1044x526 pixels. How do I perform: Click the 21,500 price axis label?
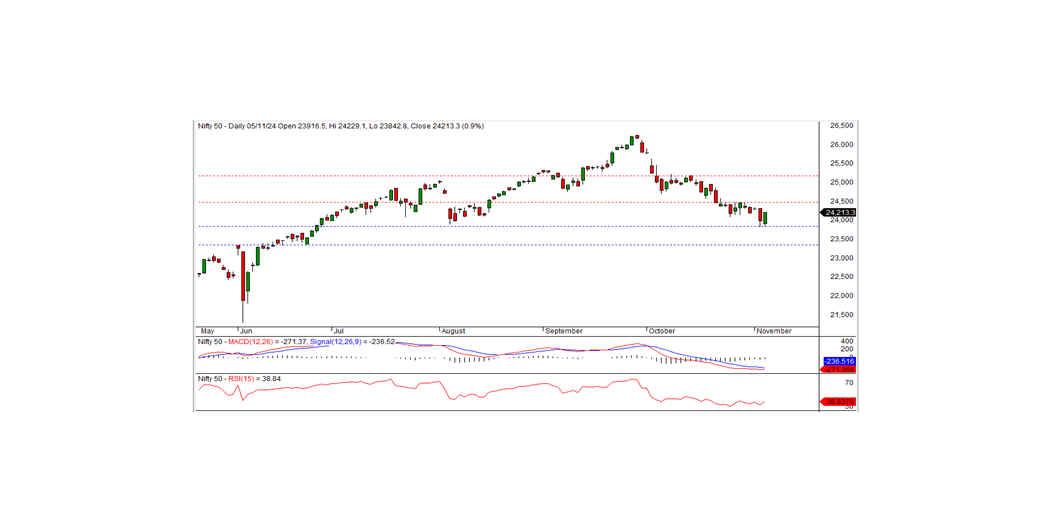pos(842,314)
